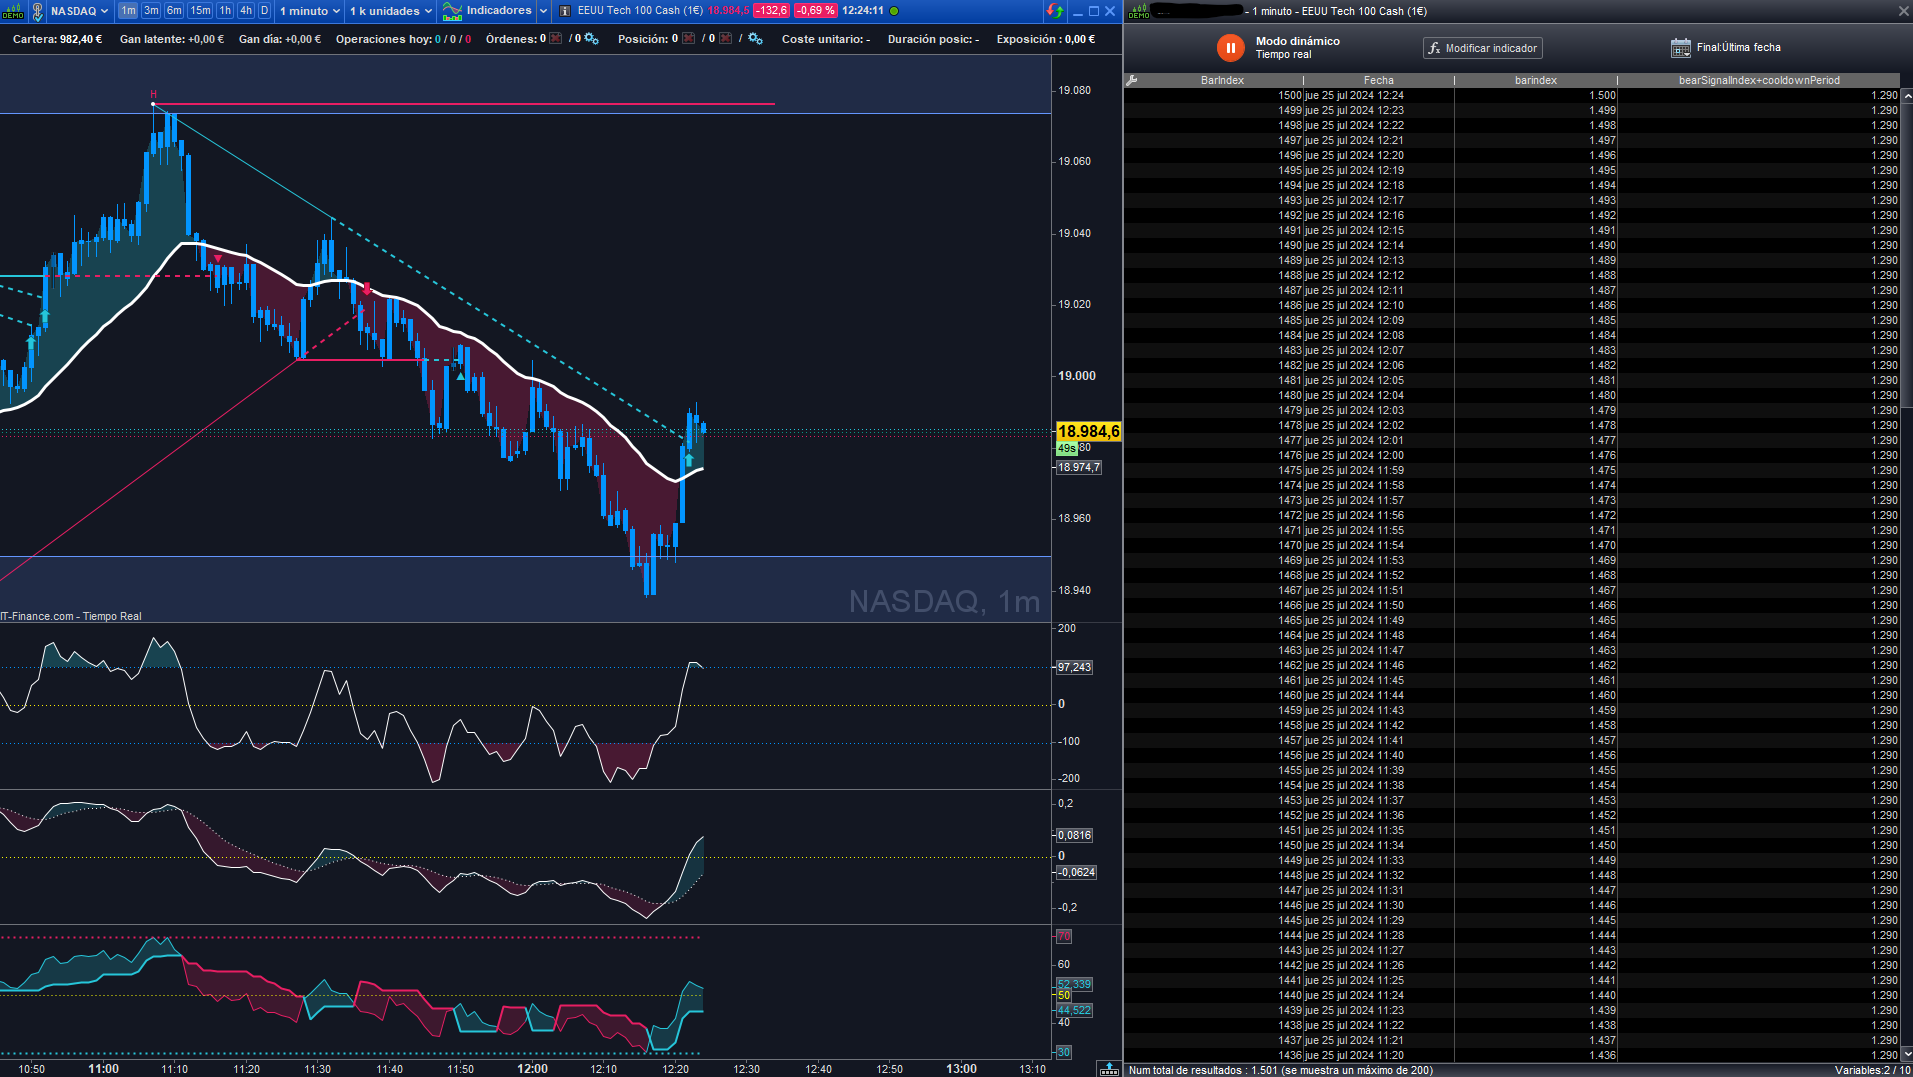Select row 1476 jue 25 jul 2024 12:00

click(1511, 456)
